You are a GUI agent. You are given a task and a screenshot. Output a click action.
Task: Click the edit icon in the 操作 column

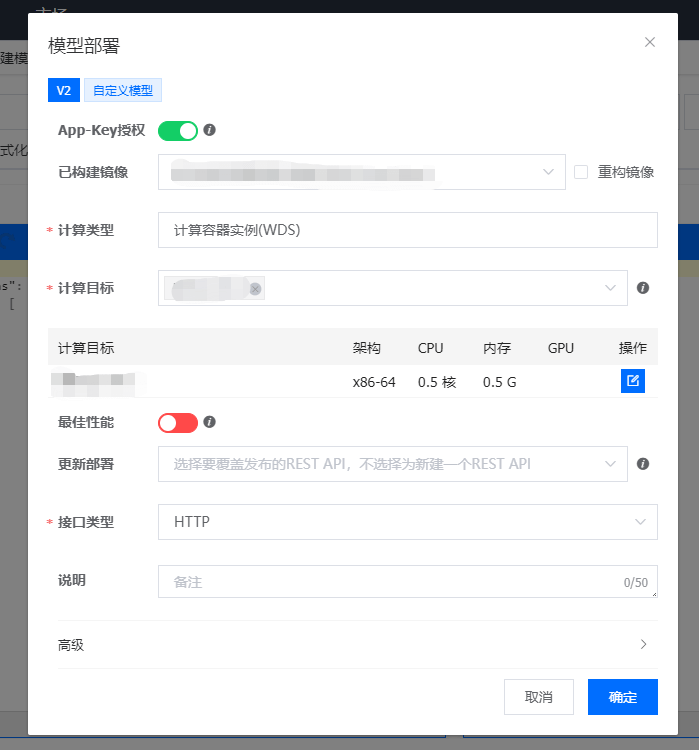point(632,381)
